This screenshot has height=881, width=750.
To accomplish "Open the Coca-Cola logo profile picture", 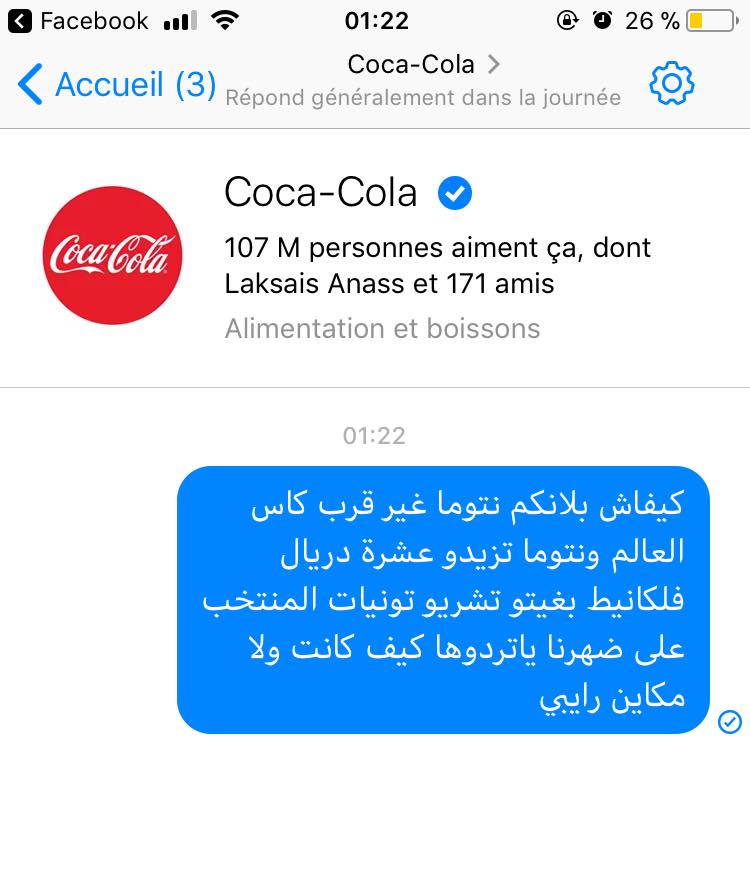I will coord(112,255).
